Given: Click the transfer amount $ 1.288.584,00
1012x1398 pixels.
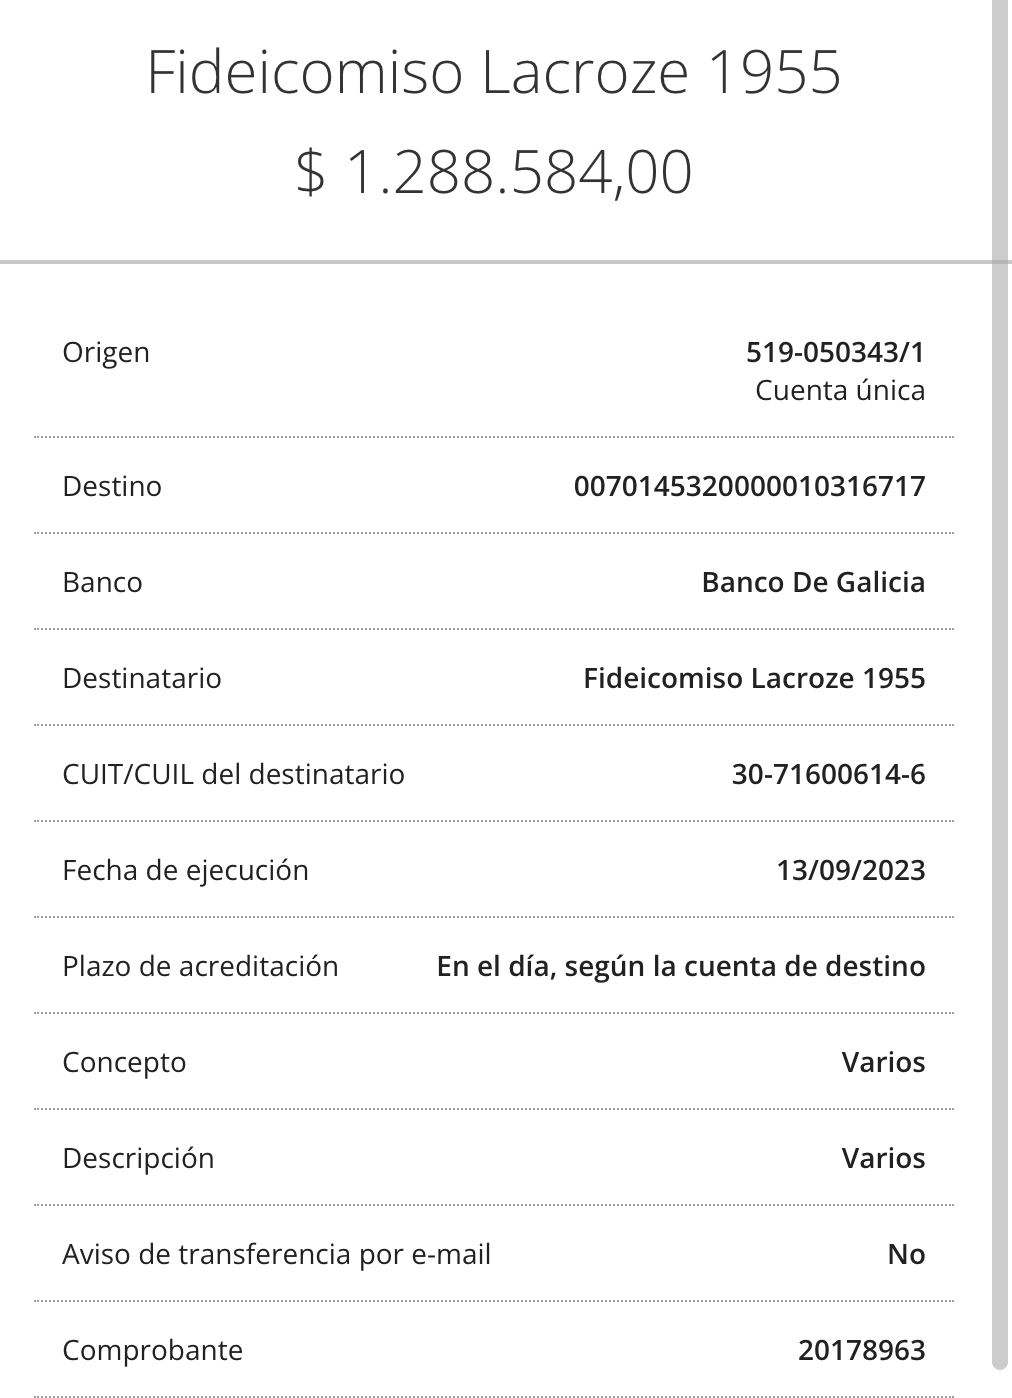Looking at the screenshot, I should coord(494,171).
